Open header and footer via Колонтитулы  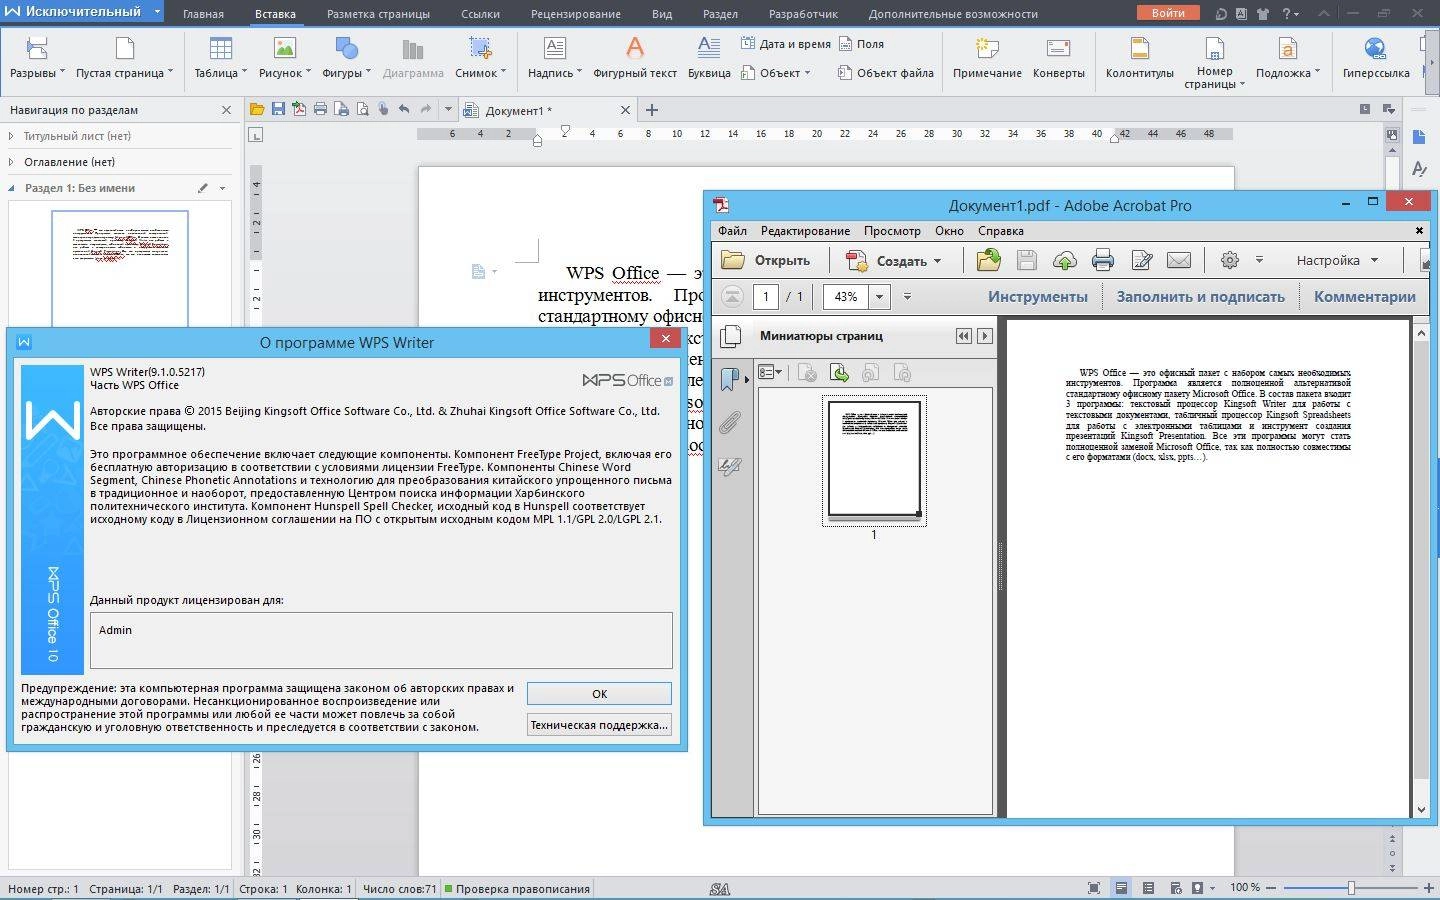tap(1139, 58)
